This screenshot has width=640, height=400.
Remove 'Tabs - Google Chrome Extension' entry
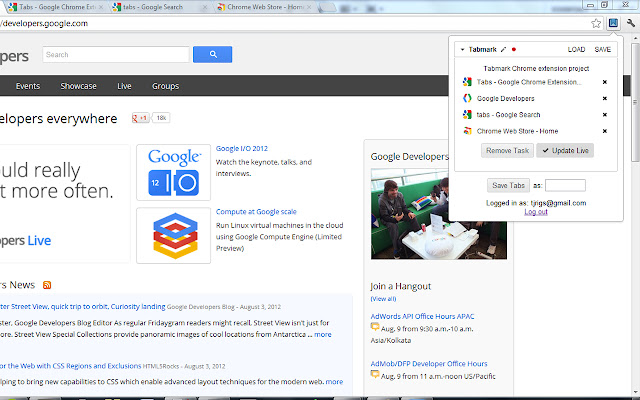[x=605, y=82]
